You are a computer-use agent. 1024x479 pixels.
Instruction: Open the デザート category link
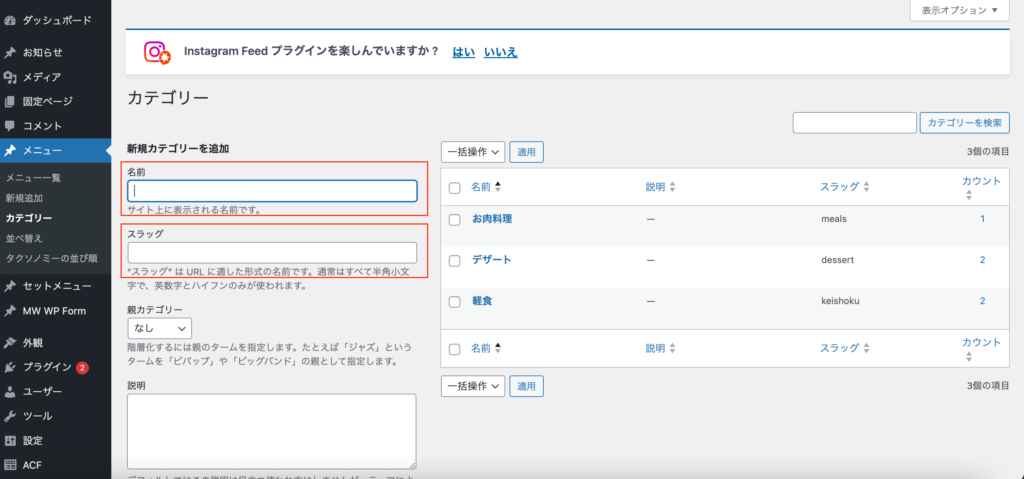point(492,259)
